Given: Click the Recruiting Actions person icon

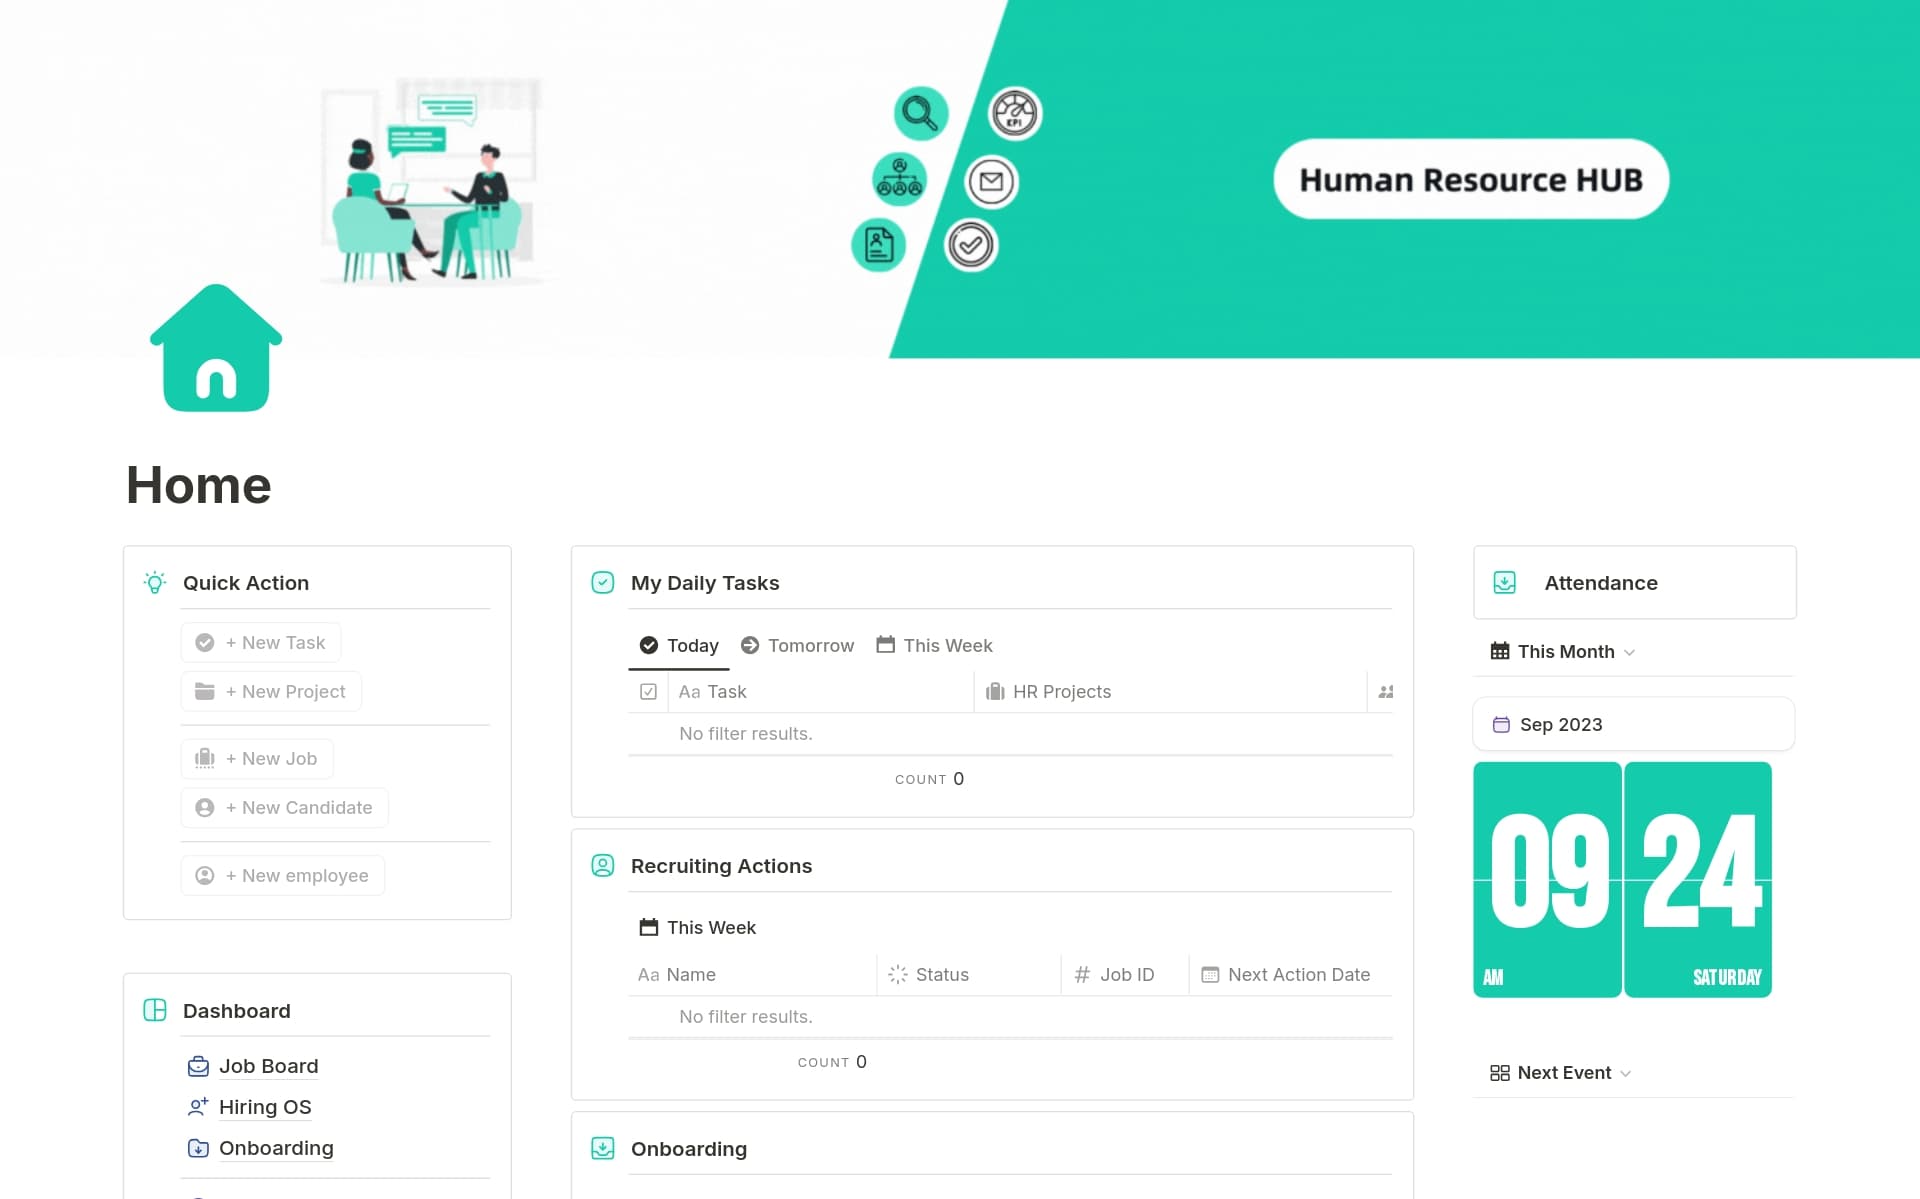Looking at the screenshot, I should click(602, 866).
